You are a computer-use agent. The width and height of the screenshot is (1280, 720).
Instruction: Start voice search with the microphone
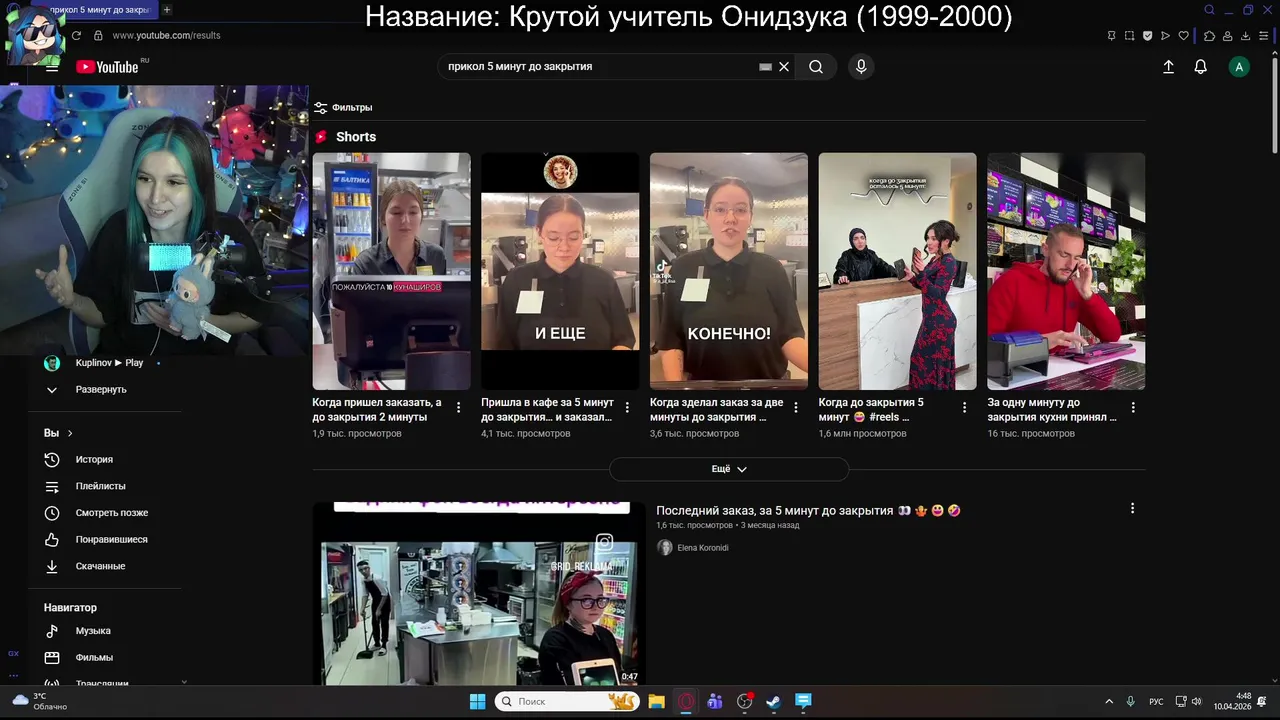point(861,67)
